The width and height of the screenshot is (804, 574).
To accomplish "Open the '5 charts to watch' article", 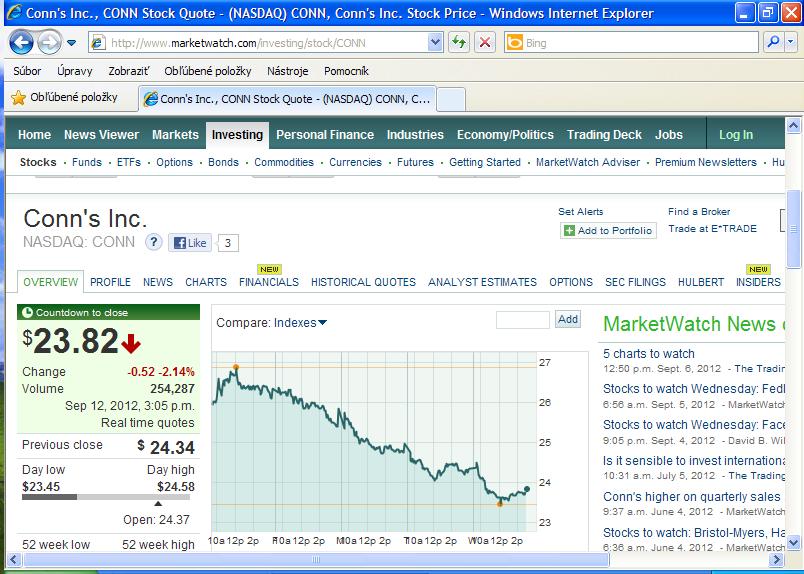I will pos(649,353).
